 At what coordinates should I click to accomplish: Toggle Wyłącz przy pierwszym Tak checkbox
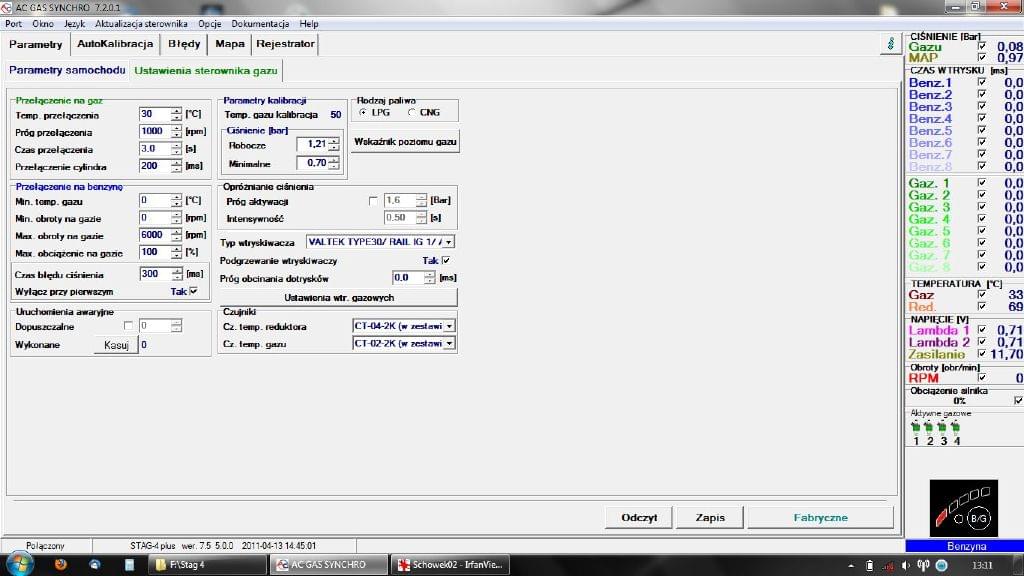(x=193, y=291)
